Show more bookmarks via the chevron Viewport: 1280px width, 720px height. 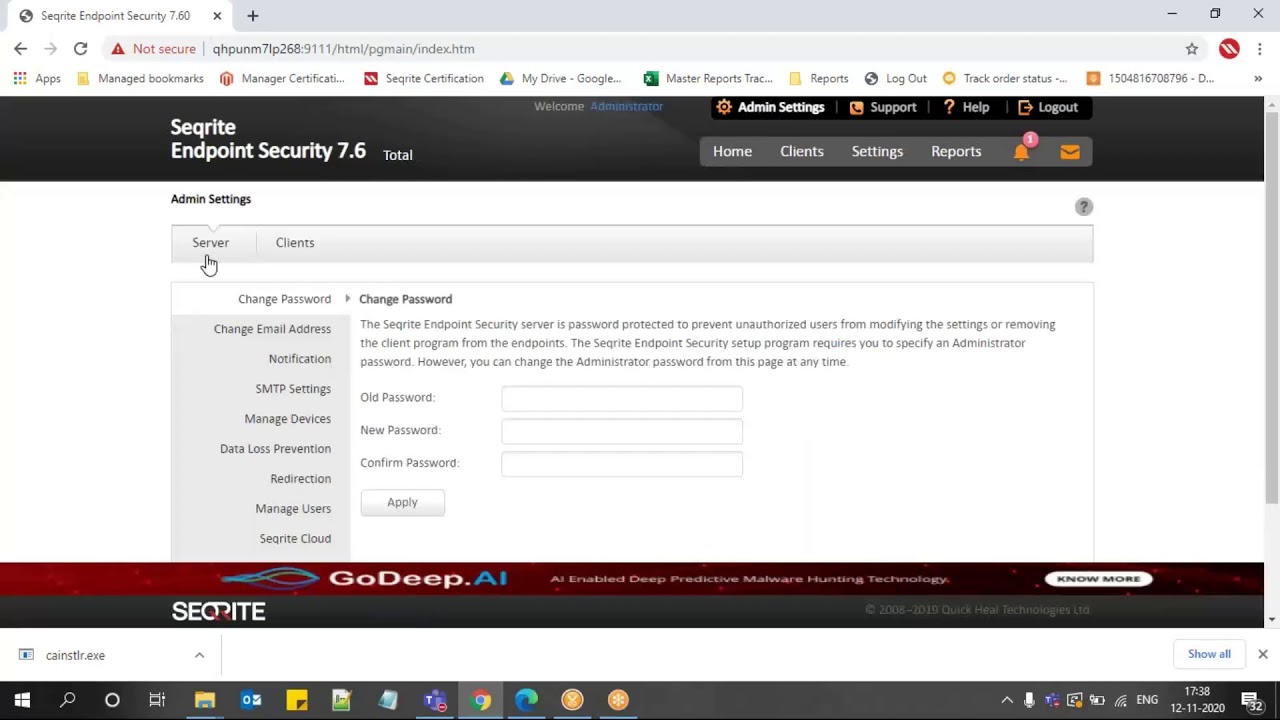[x=1258, y=78]
